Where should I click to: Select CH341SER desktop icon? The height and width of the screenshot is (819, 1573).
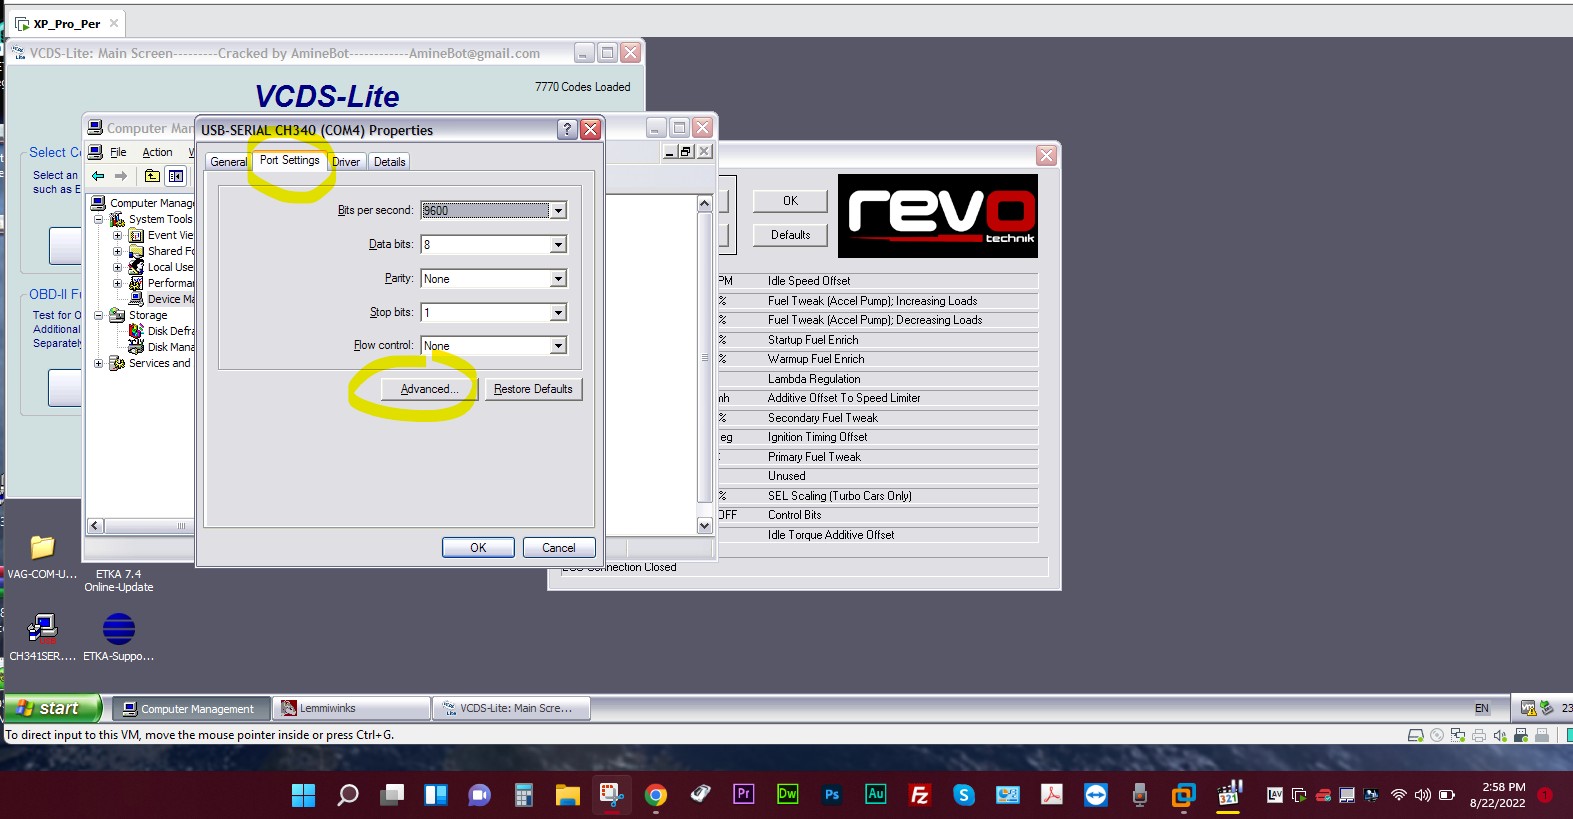click(x=42, y=637)
